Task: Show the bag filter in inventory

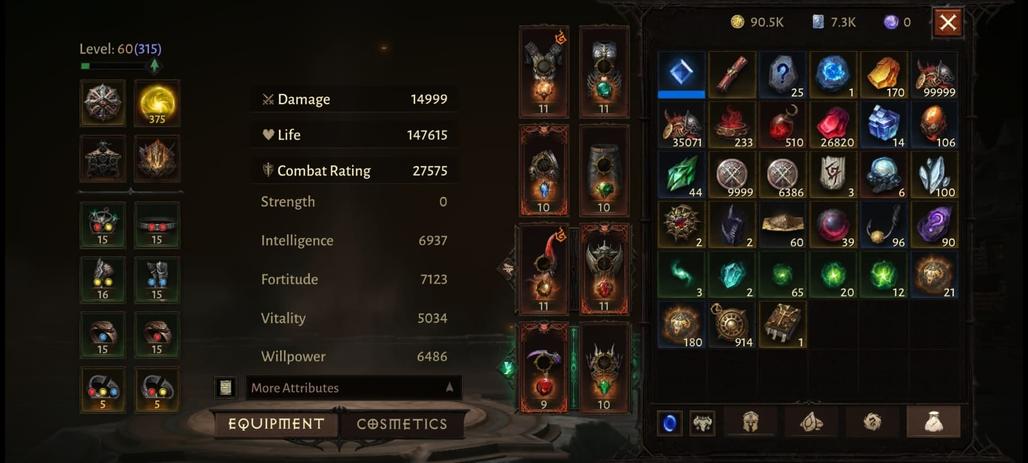Action: click(x=933, y=422)
